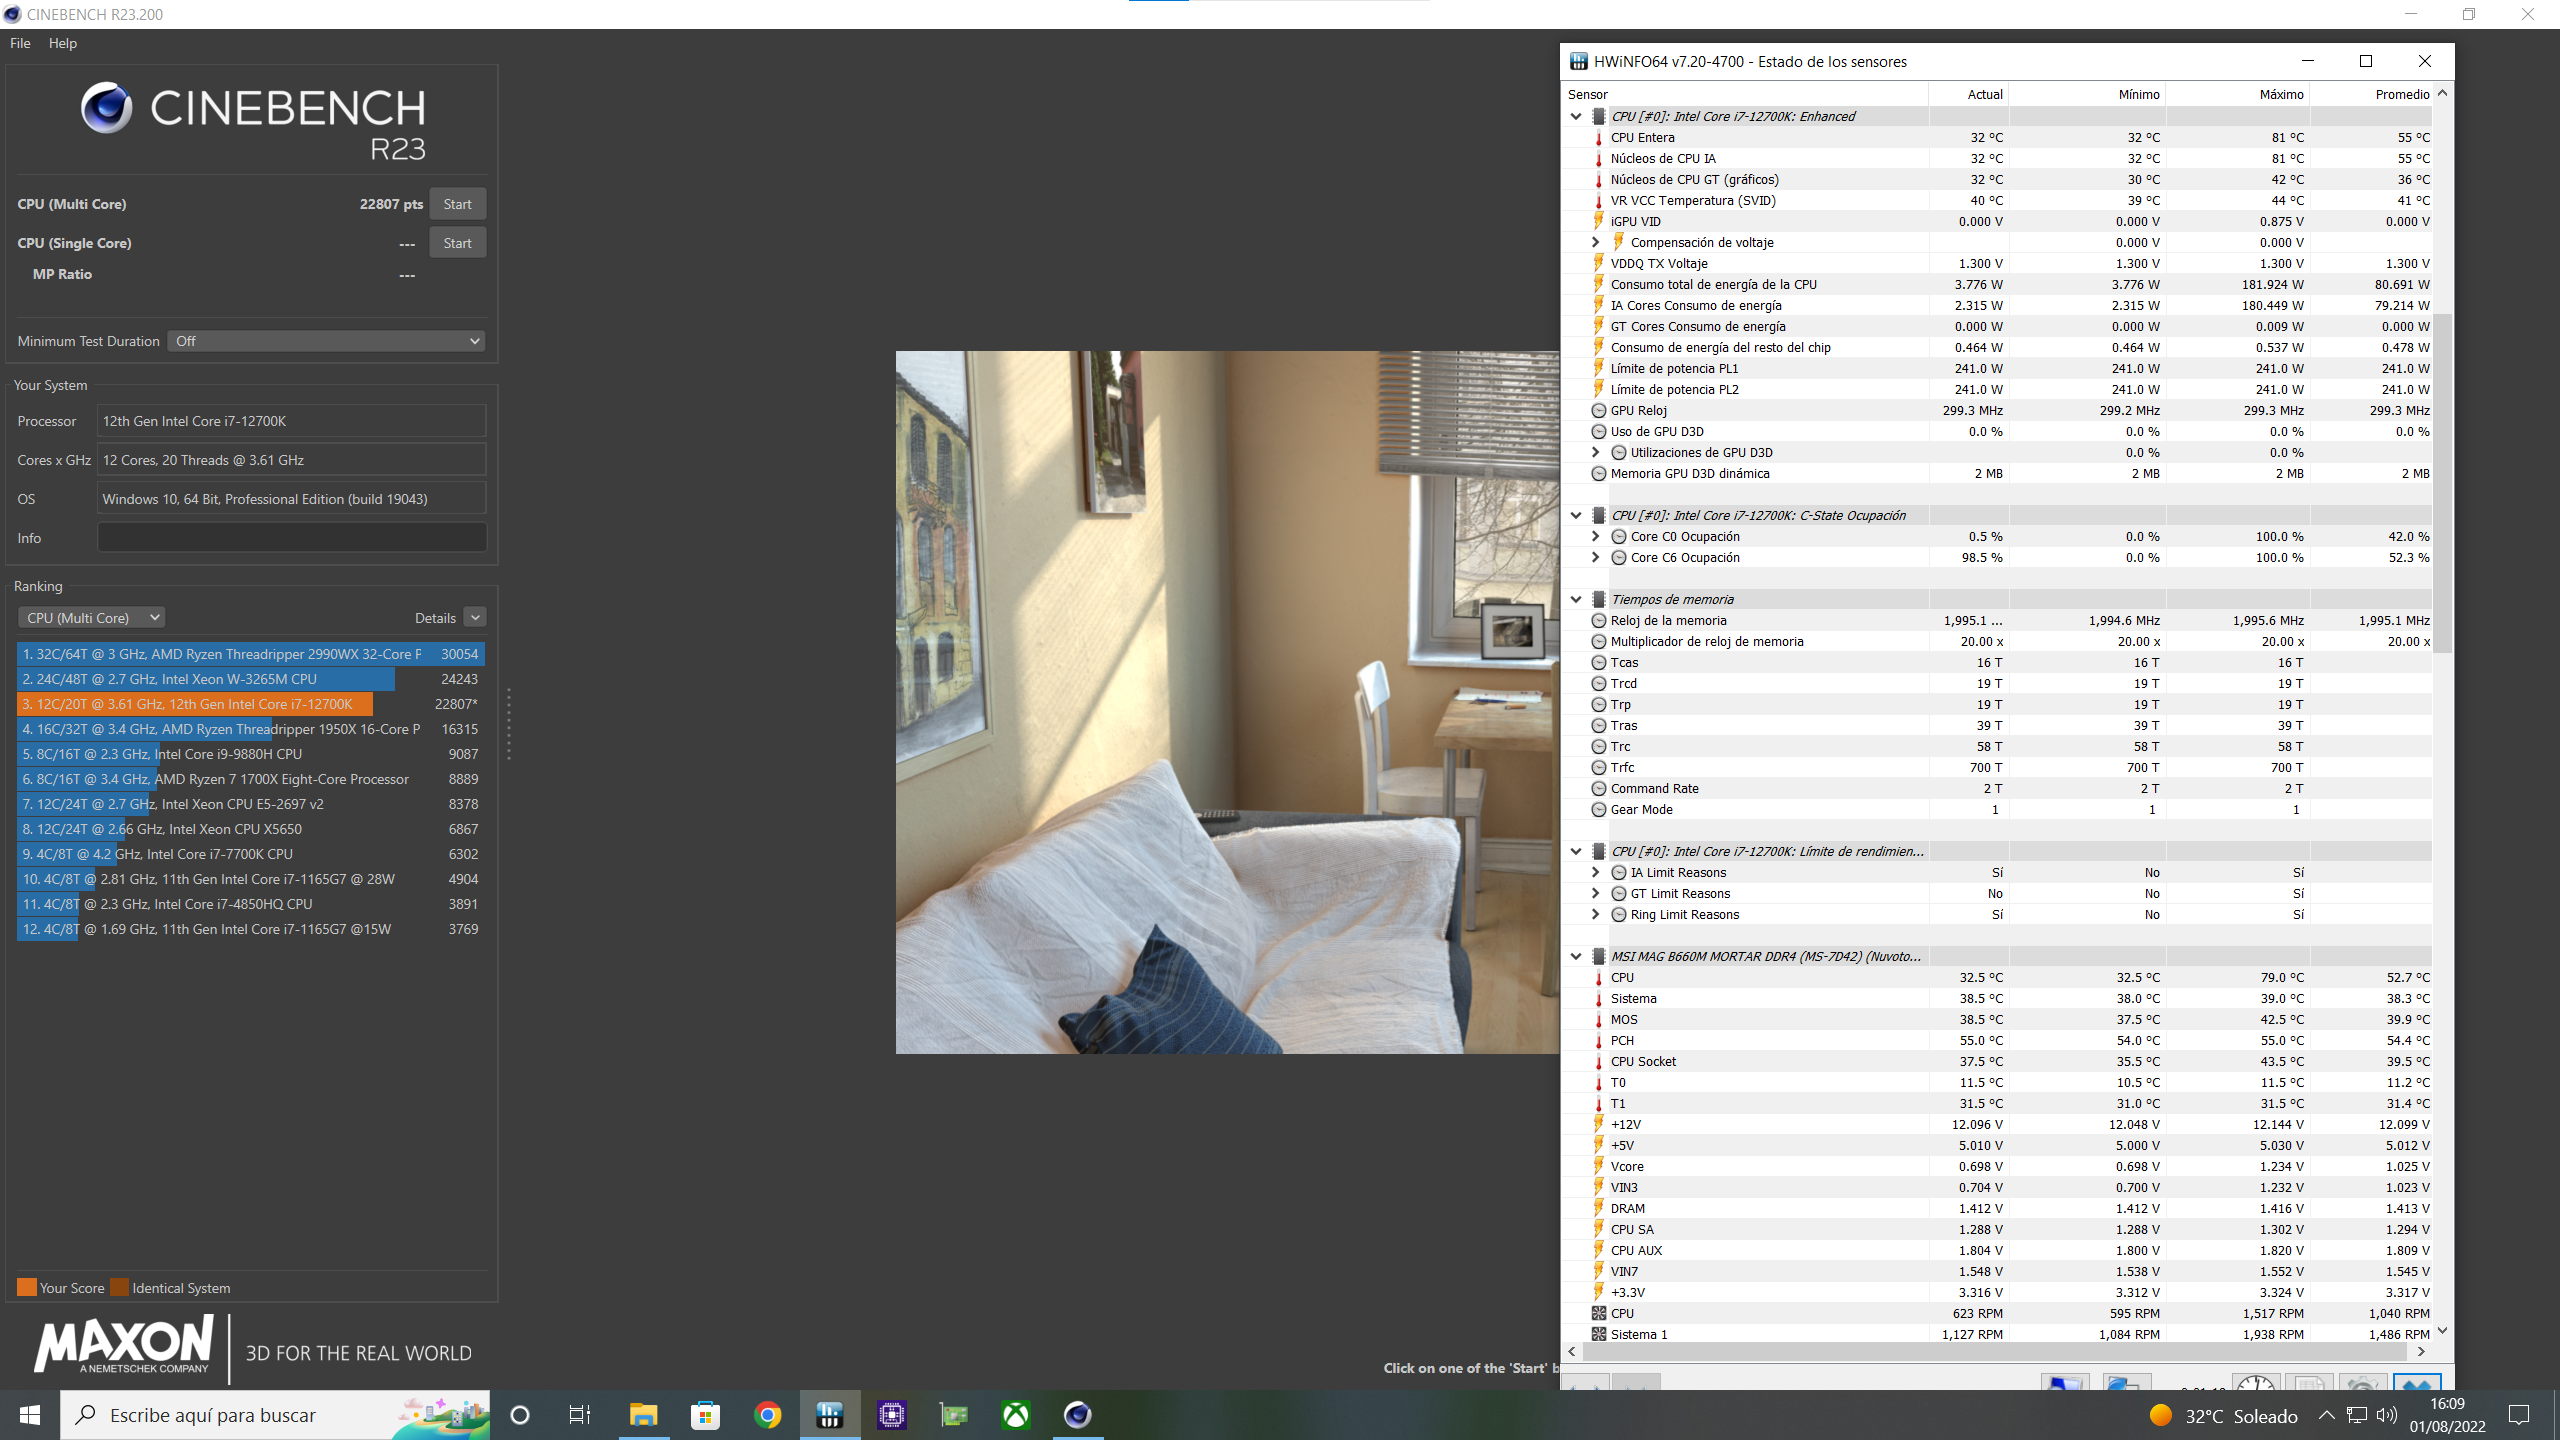
Task: Expand Utilizaciones de GPU D3D row
Action: [x=1596, y=452]
